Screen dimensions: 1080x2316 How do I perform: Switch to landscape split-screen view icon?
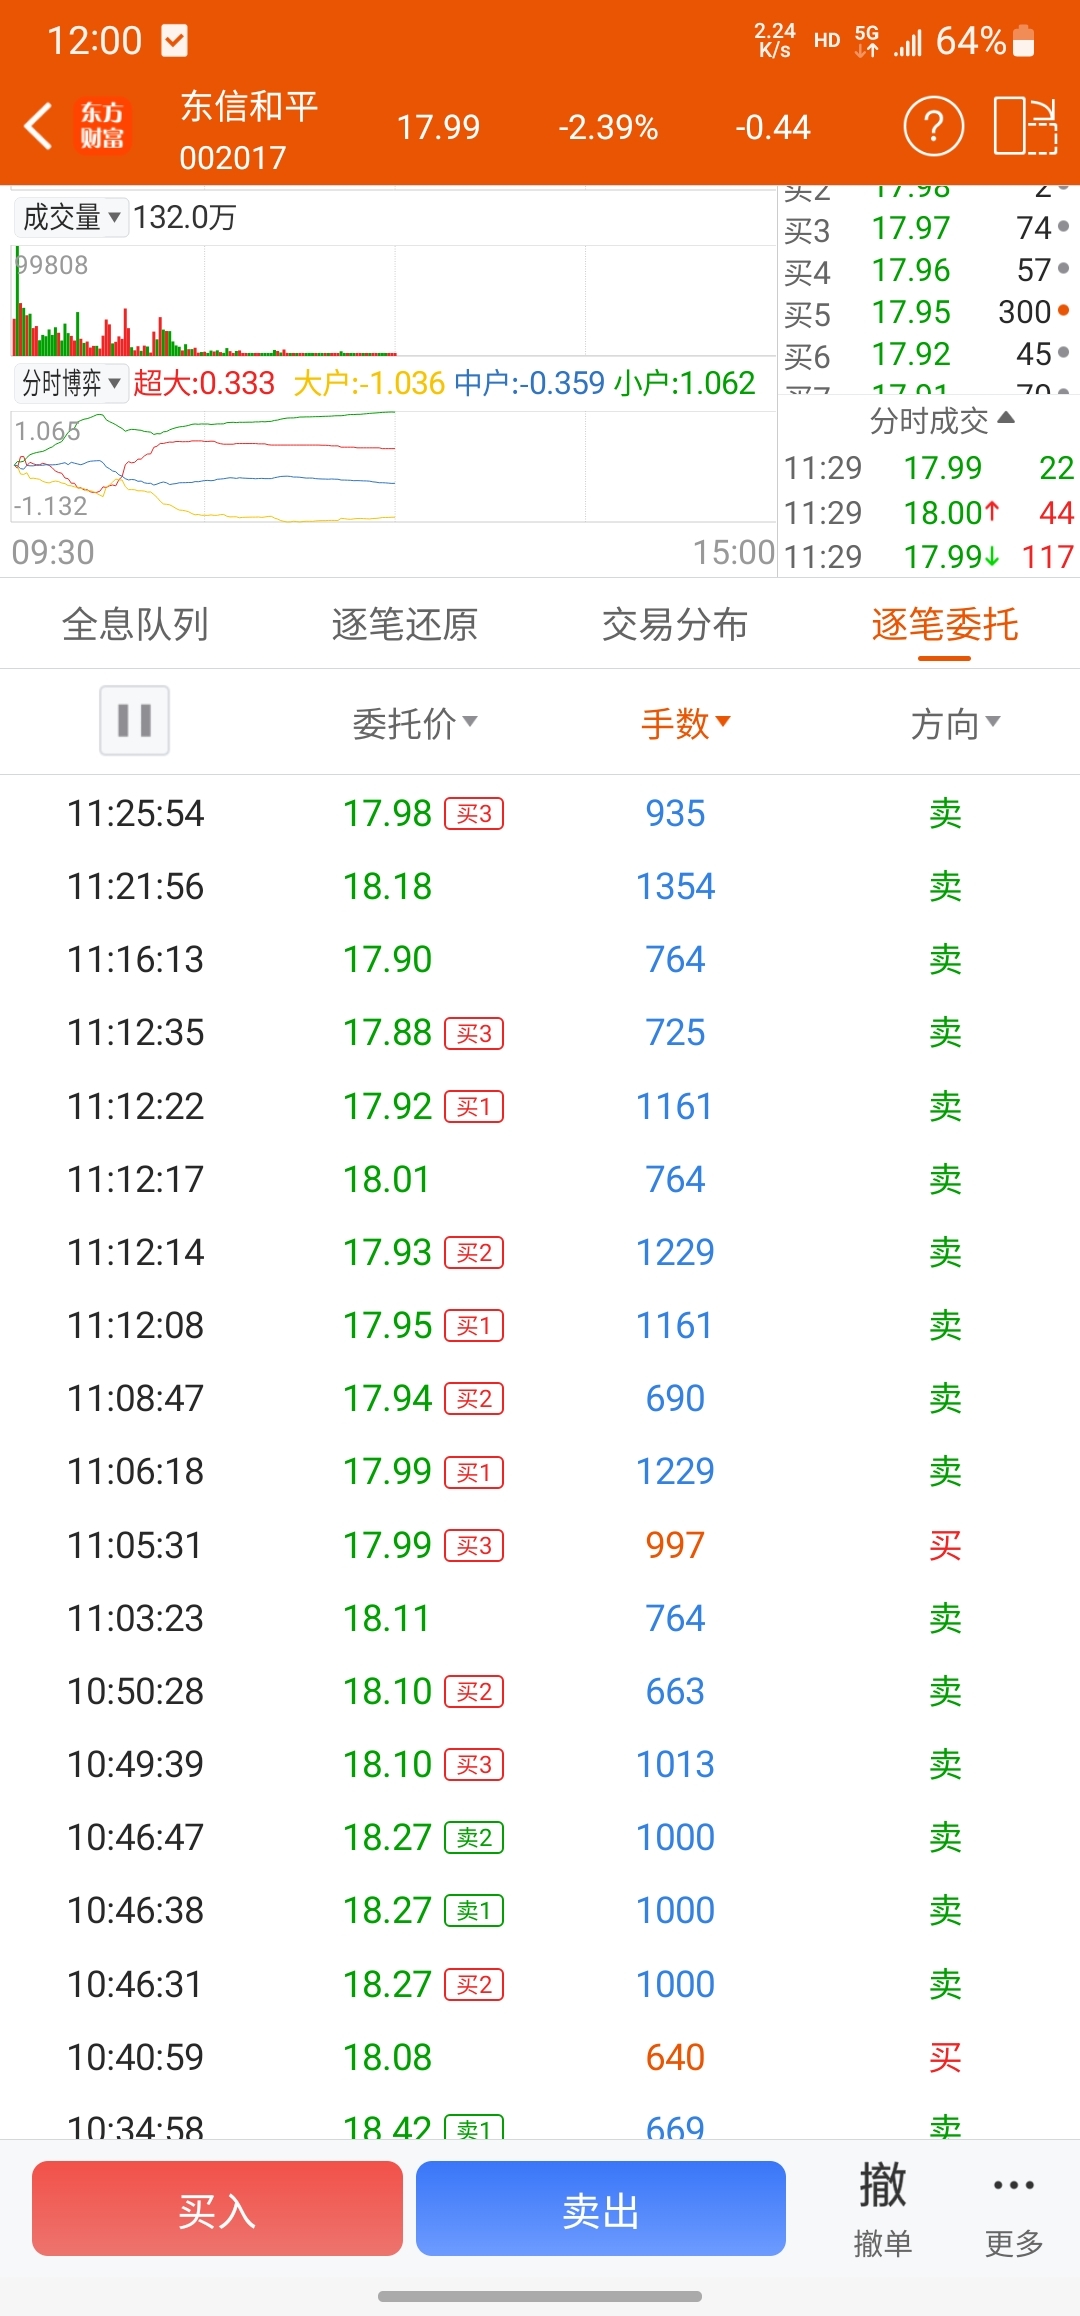point(1025,126)
